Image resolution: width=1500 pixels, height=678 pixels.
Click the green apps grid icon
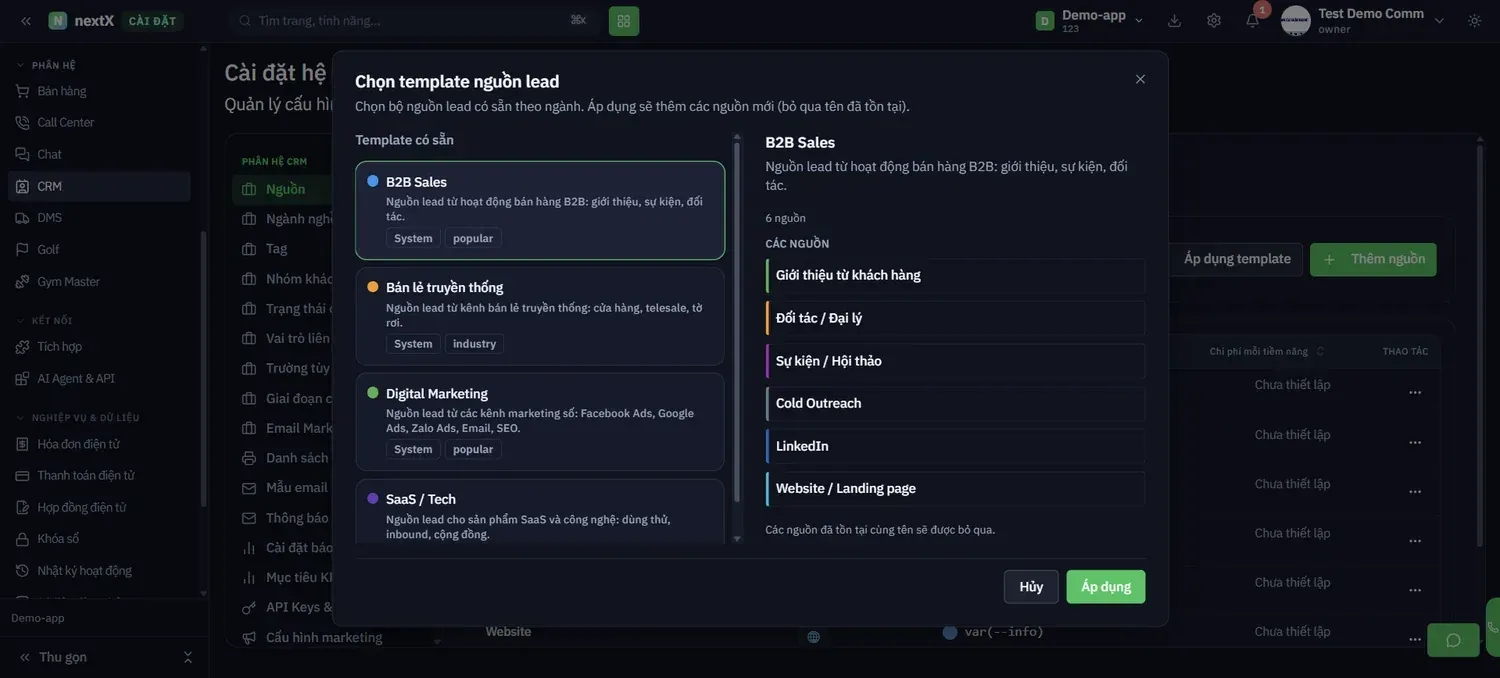coord(624,20)
